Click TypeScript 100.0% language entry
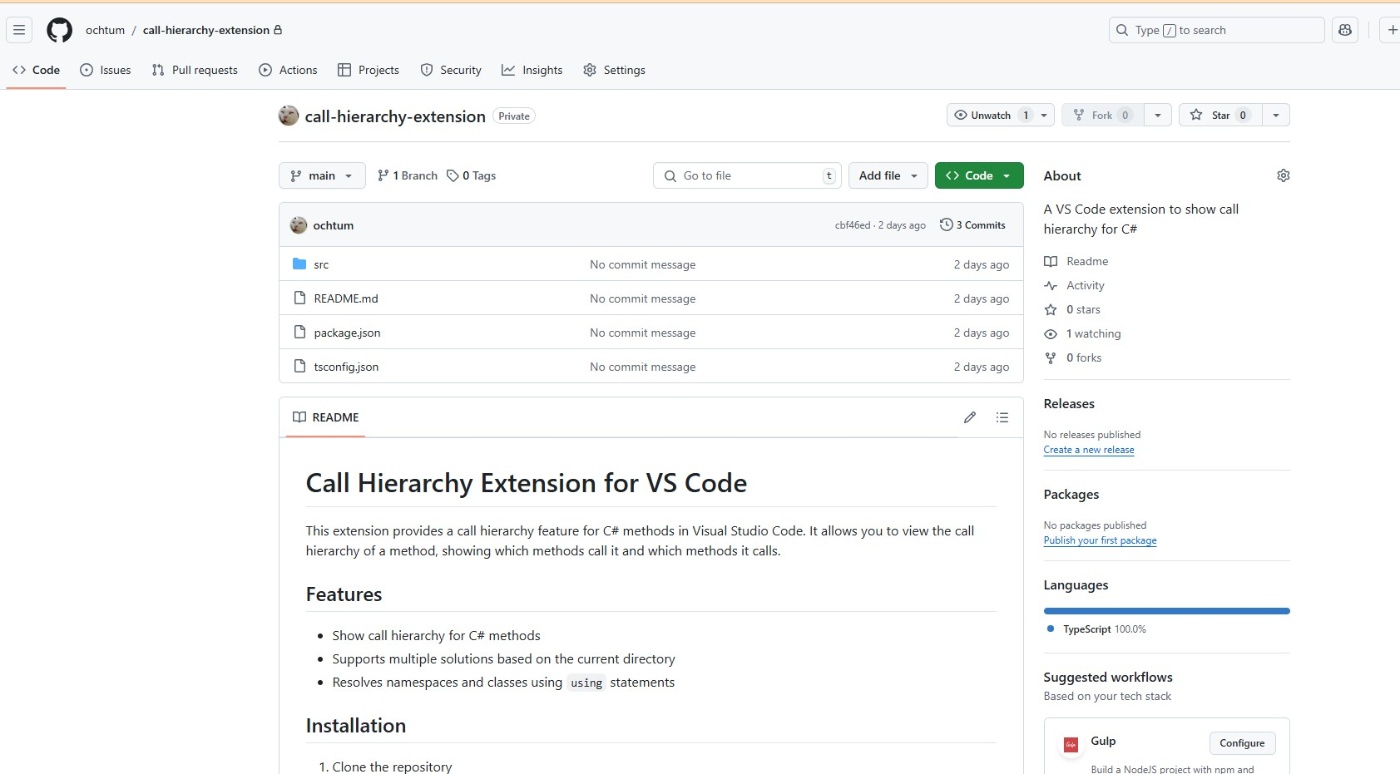 [1096, 629]
